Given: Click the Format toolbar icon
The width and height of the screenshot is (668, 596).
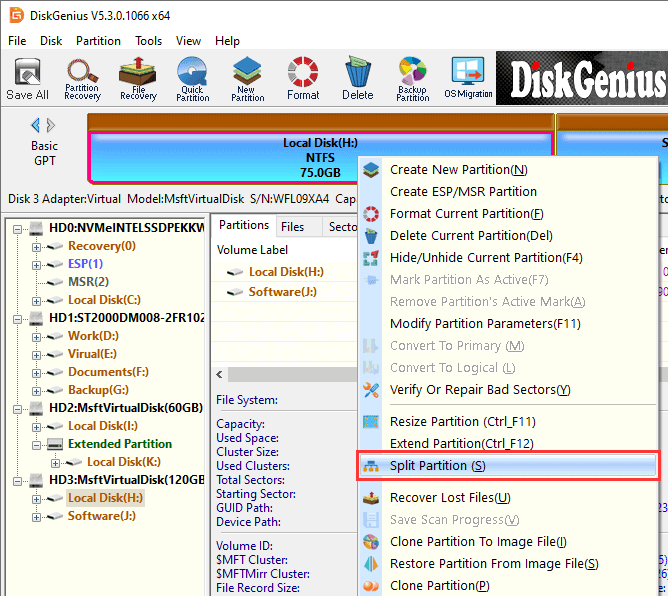Looking at the screenshot, I should click(303, 78).
